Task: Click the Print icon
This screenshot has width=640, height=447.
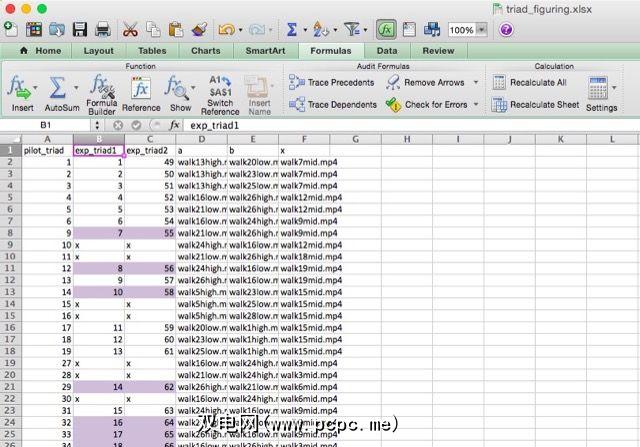Action: click(x=103, y=29)
